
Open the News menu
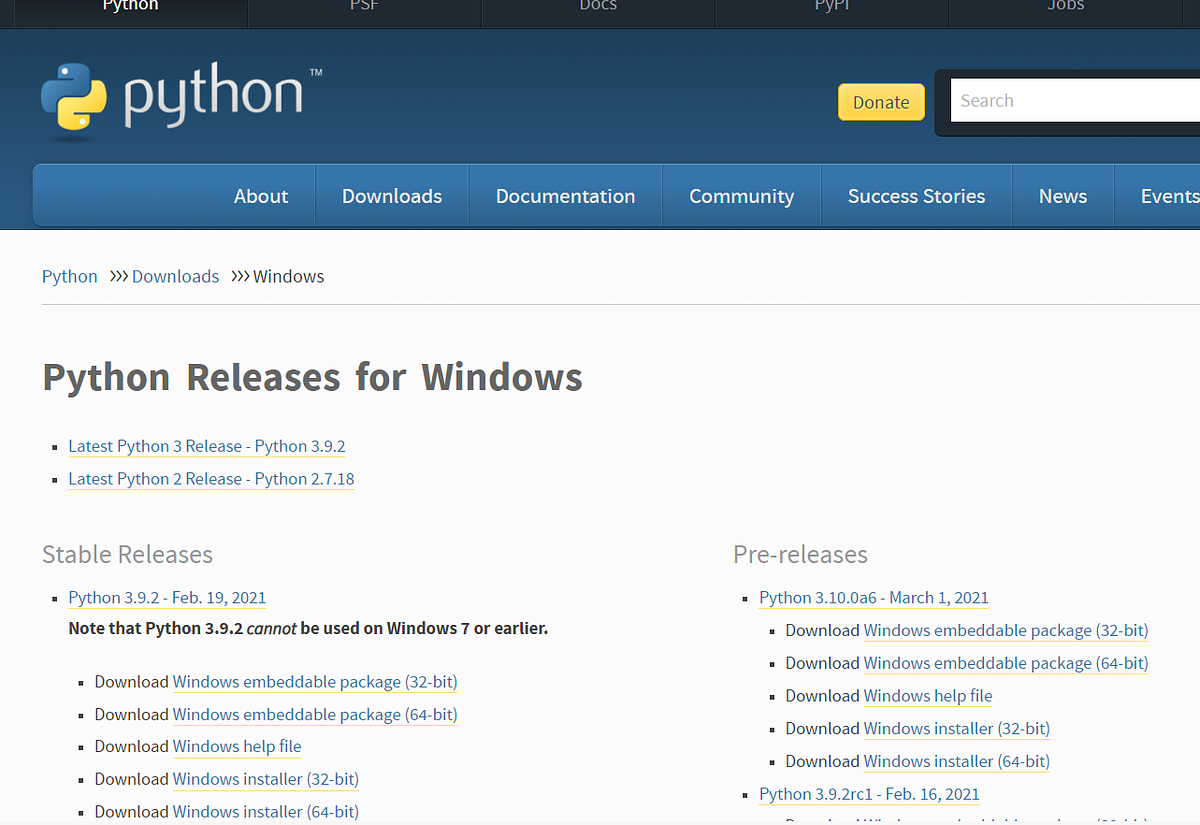tap(1062, 196)
